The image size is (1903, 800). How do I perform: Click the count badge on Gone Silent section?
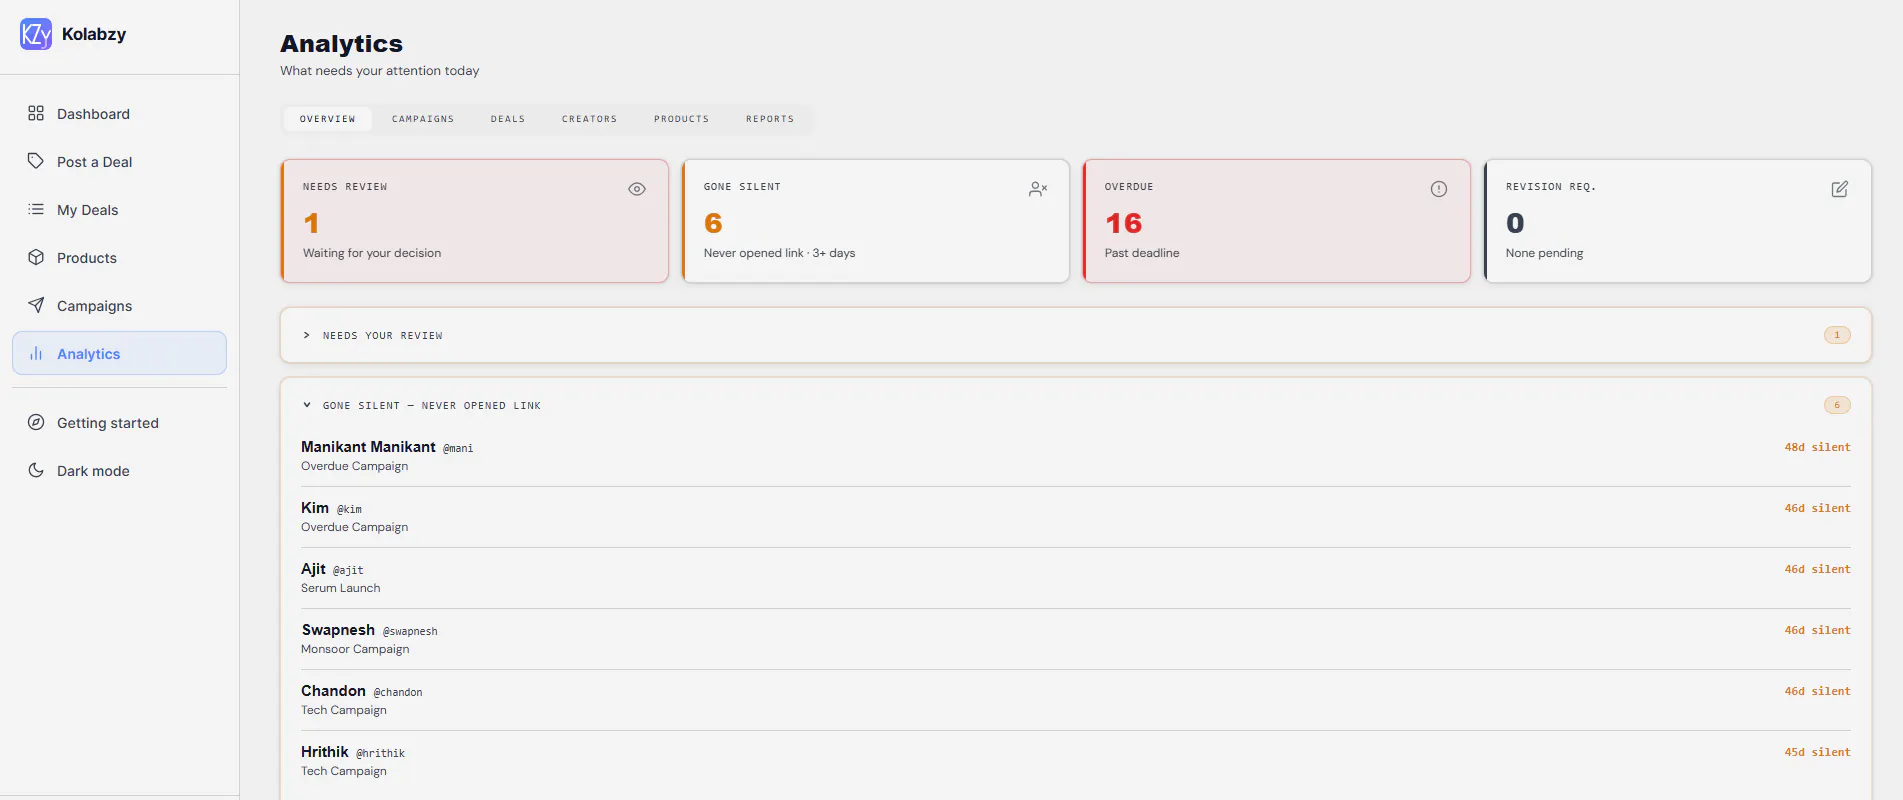1837,405
